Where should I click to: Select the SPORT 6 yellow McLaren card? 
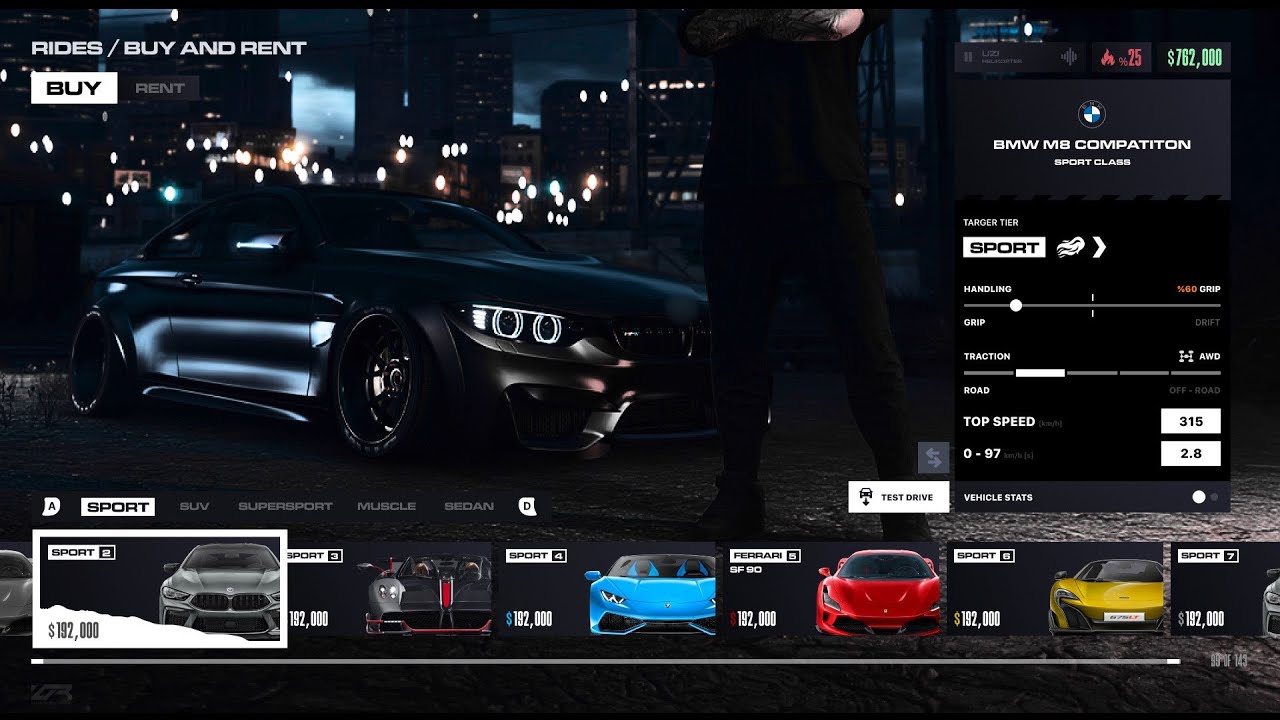coord(1056,589)
